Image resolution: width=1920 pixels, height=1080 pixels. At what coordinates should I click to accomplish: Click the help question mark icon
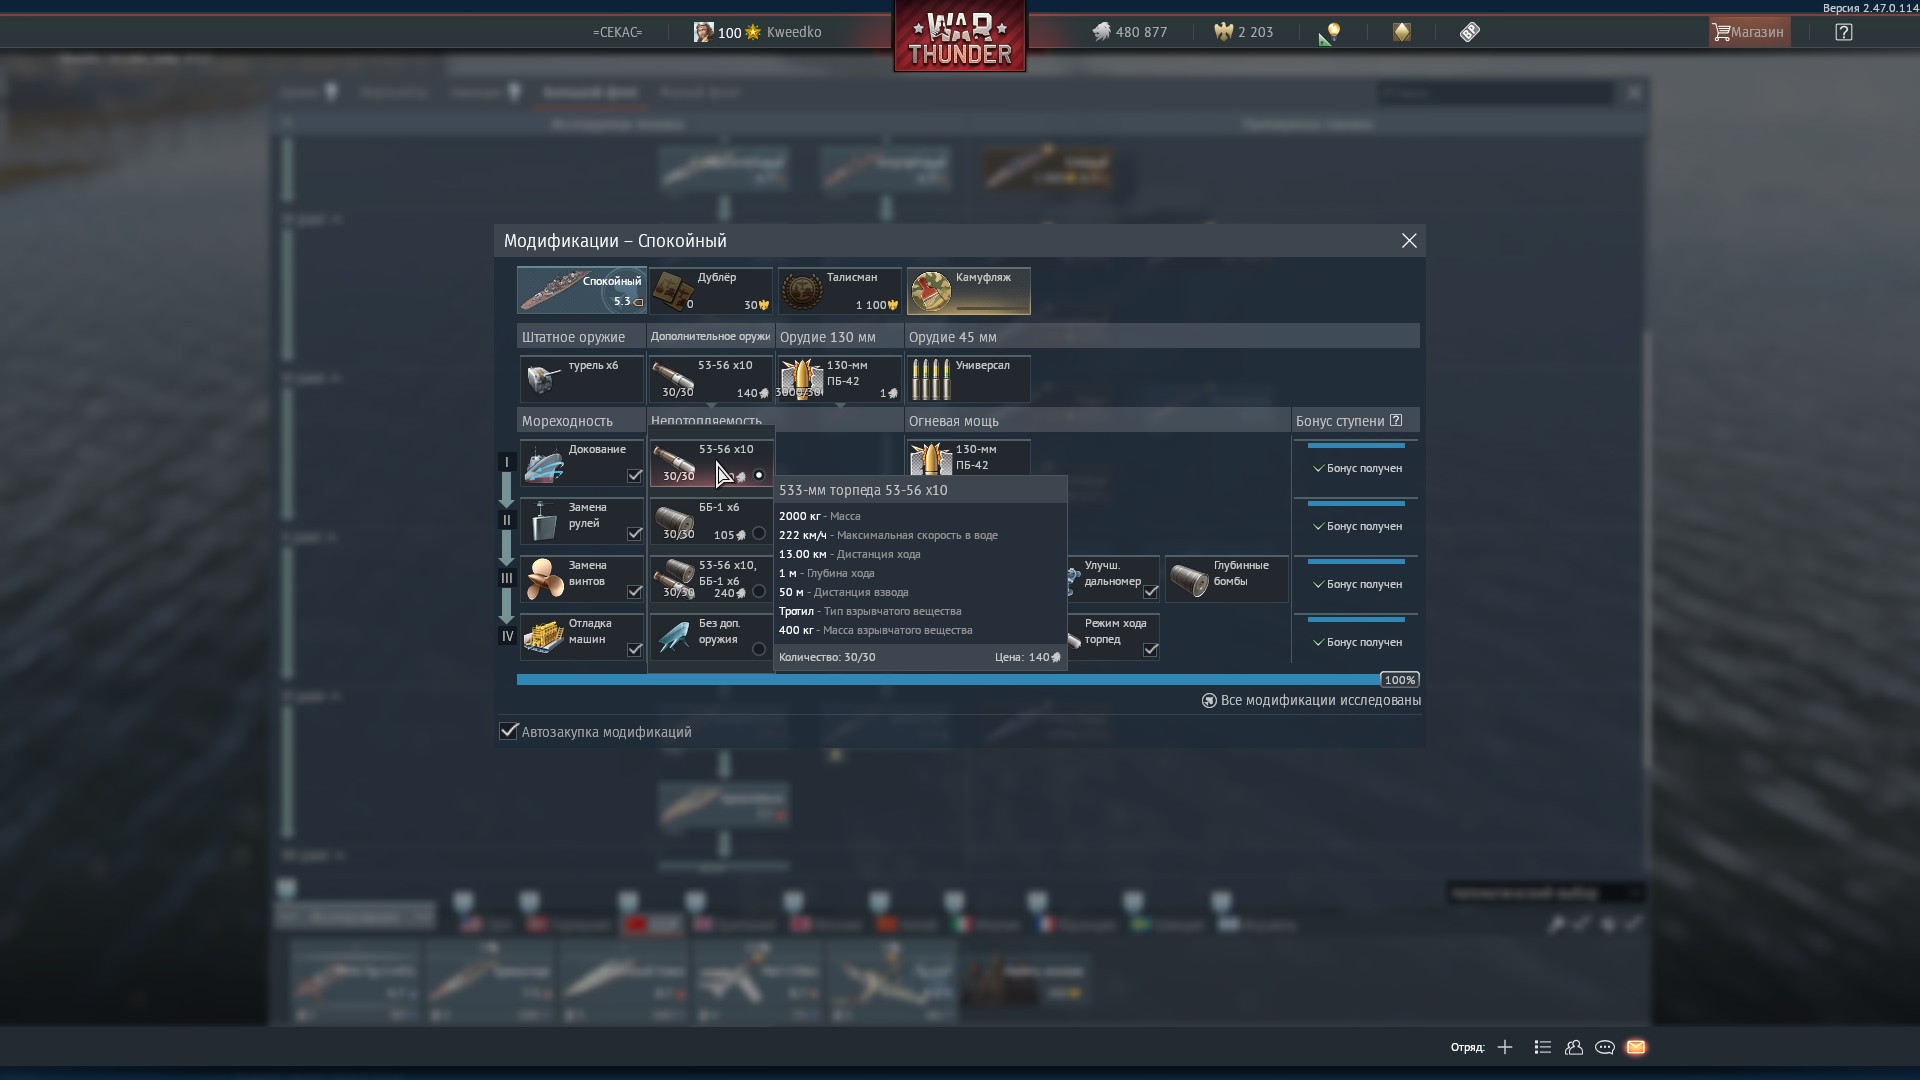[x=1843, y=32]
